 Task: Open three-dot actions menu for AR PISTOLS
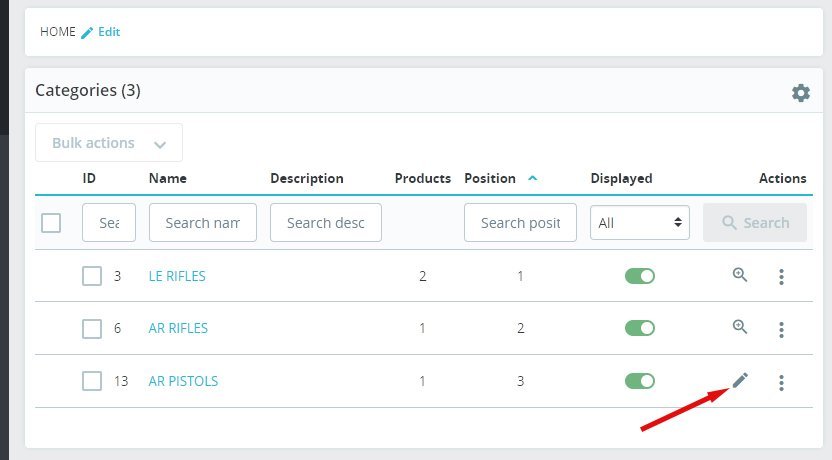(781, 382)
